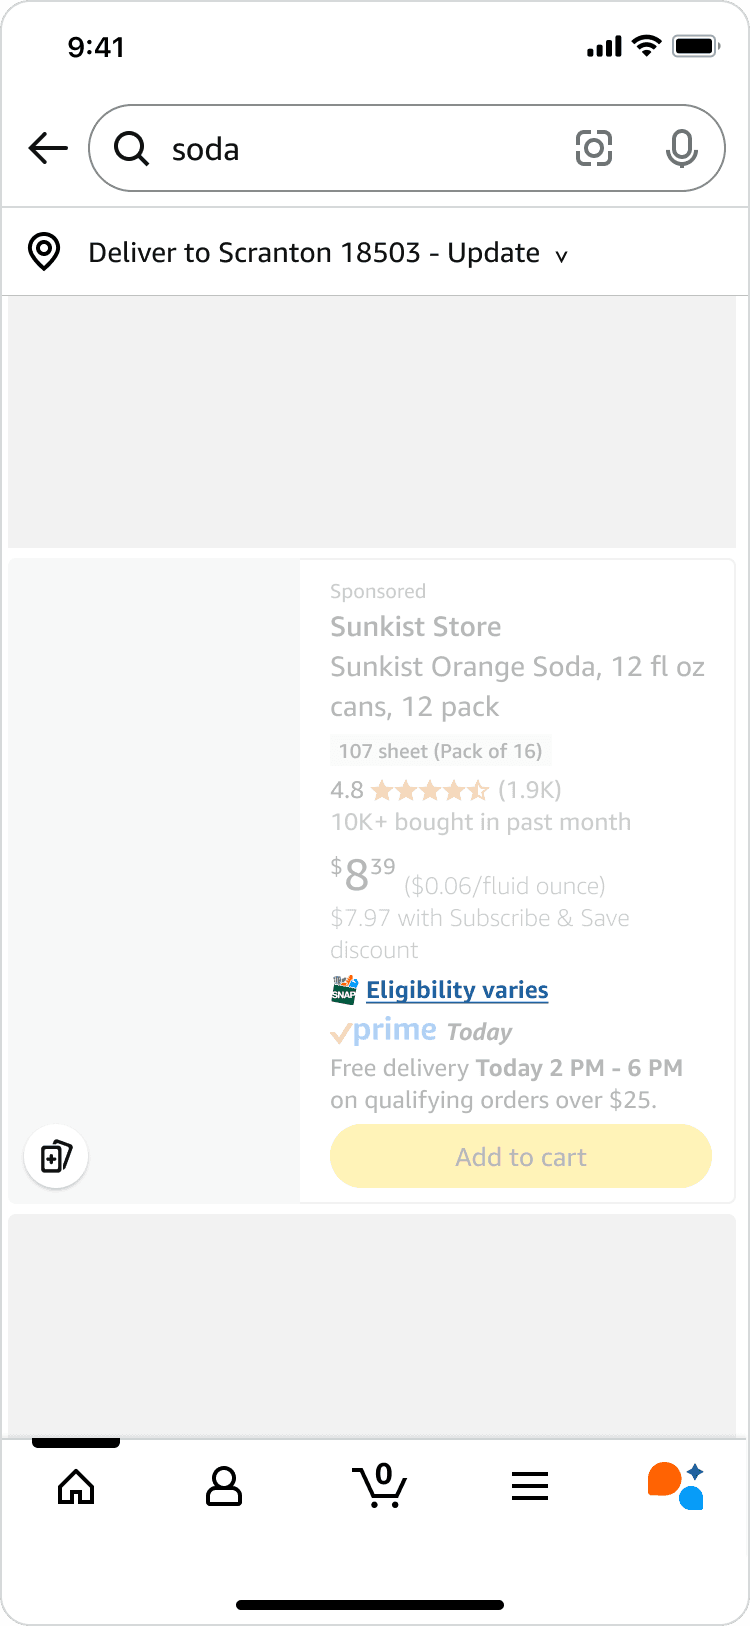The image size is (750, 1626).
Task: Click the location pin icon
Action: 44,252
